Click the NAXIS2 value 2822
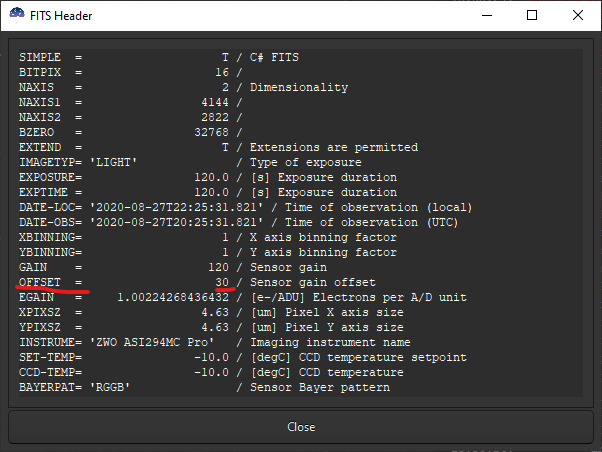The width and height of the screenshot is (602, 452). point(214,118)
